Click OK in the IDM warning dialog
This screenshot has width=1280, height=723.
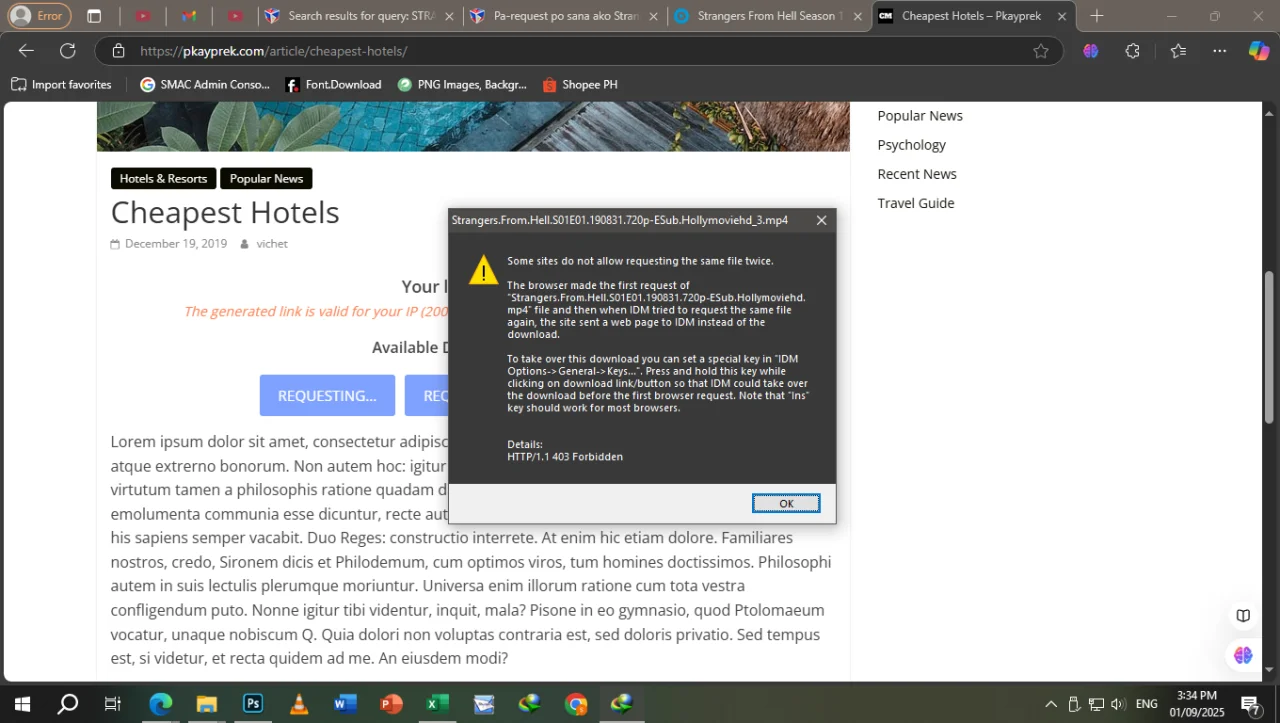click(x=786, y=503)
